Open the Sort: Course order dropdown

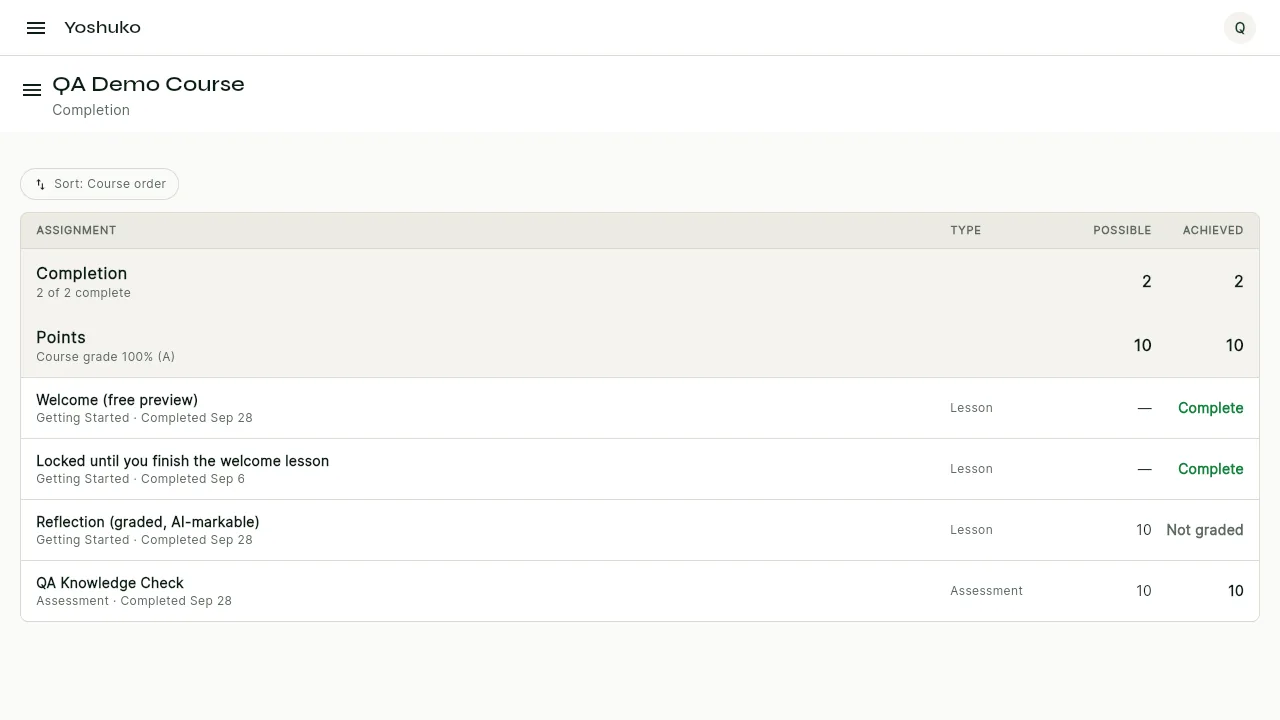coord(99,184)
